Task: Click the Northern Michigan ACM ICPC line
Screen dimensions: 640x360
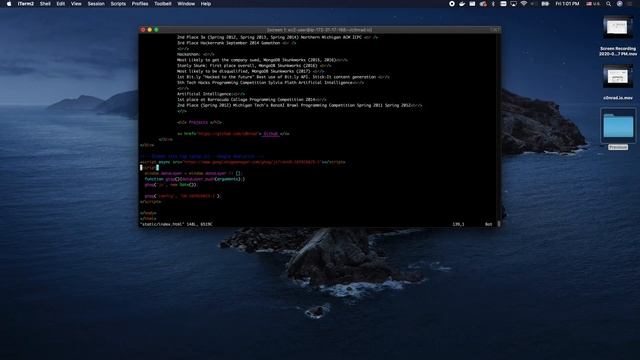Action: [x=278, y=37]
